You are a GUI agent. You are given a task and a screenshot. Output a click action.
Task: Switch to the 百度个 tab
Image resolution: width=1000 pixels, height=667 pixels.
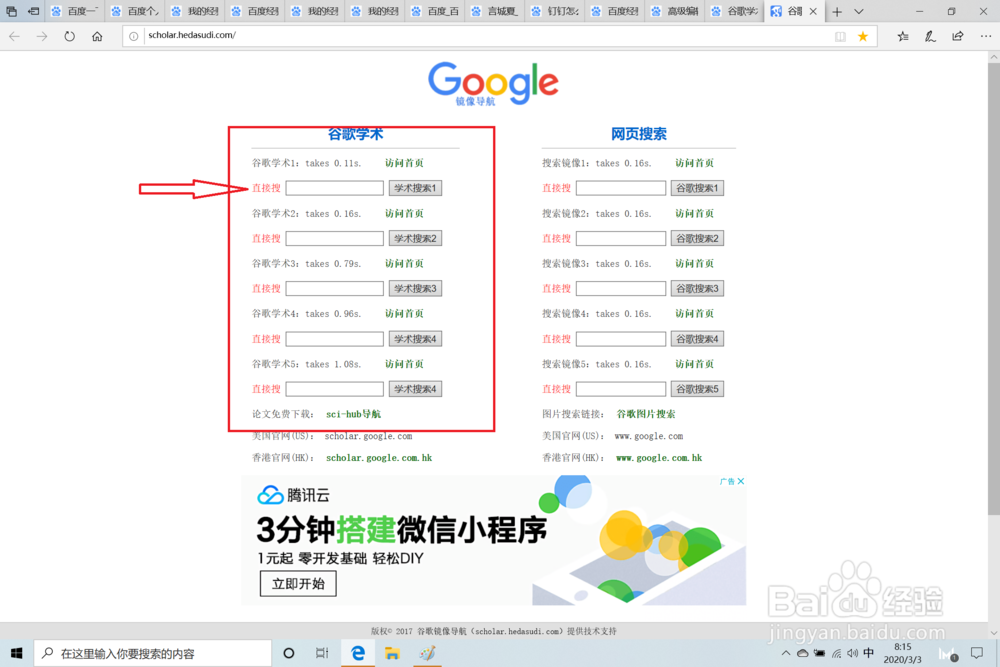coord(135,11)
